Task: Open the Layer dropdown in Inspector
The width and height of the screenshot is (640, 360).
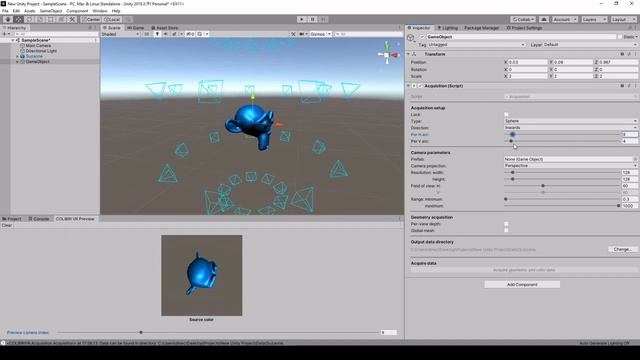Action: 590,44
